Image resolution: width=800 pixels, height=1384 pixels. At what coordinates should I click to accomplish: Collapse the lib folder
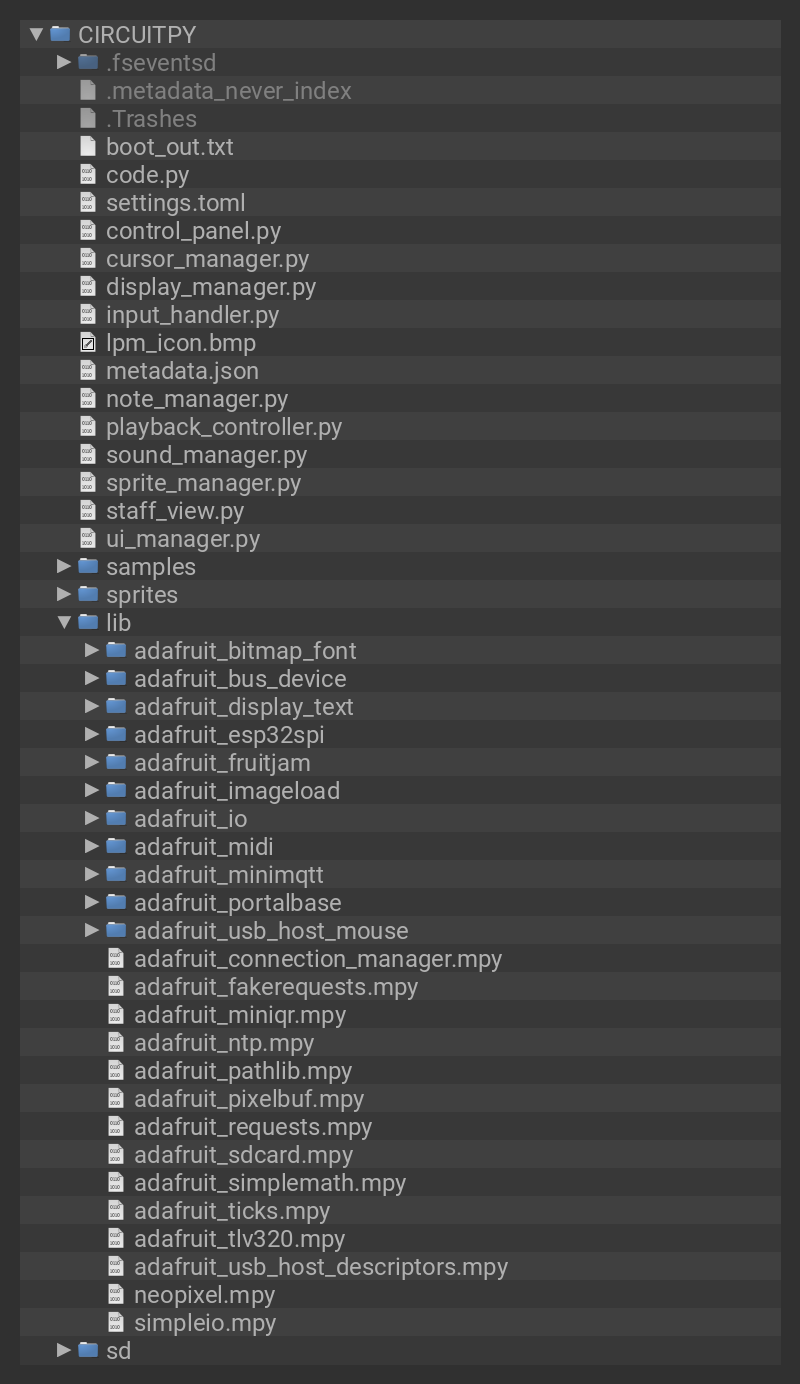64,623
